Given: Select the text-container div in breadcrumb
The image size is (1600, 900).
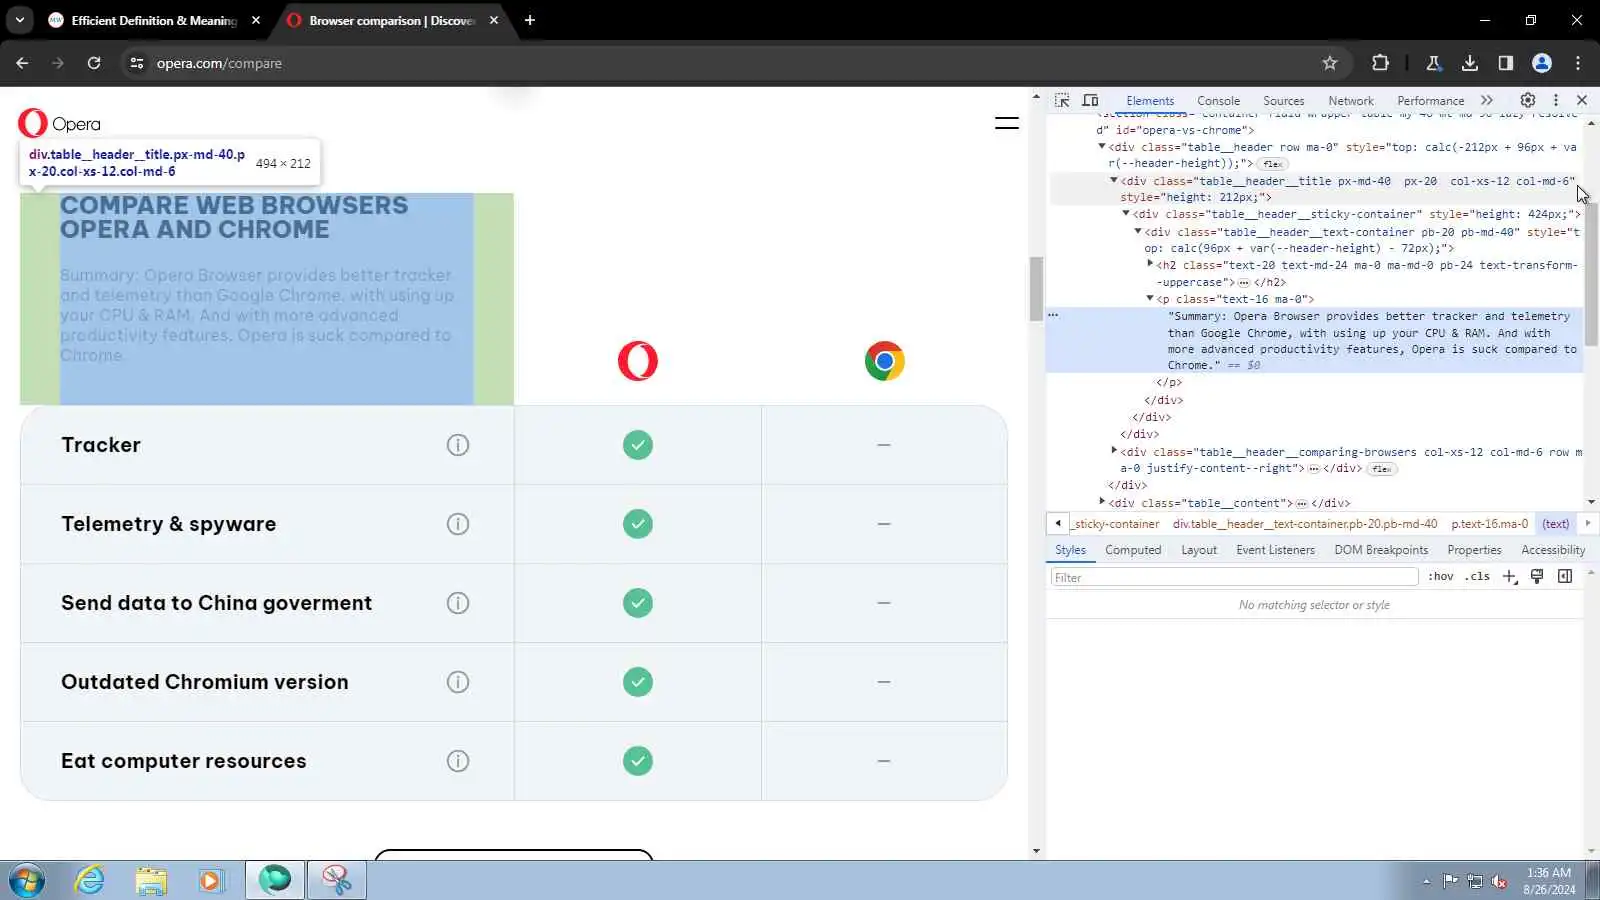Looking at the screenshot, I should coord(1305,524).
